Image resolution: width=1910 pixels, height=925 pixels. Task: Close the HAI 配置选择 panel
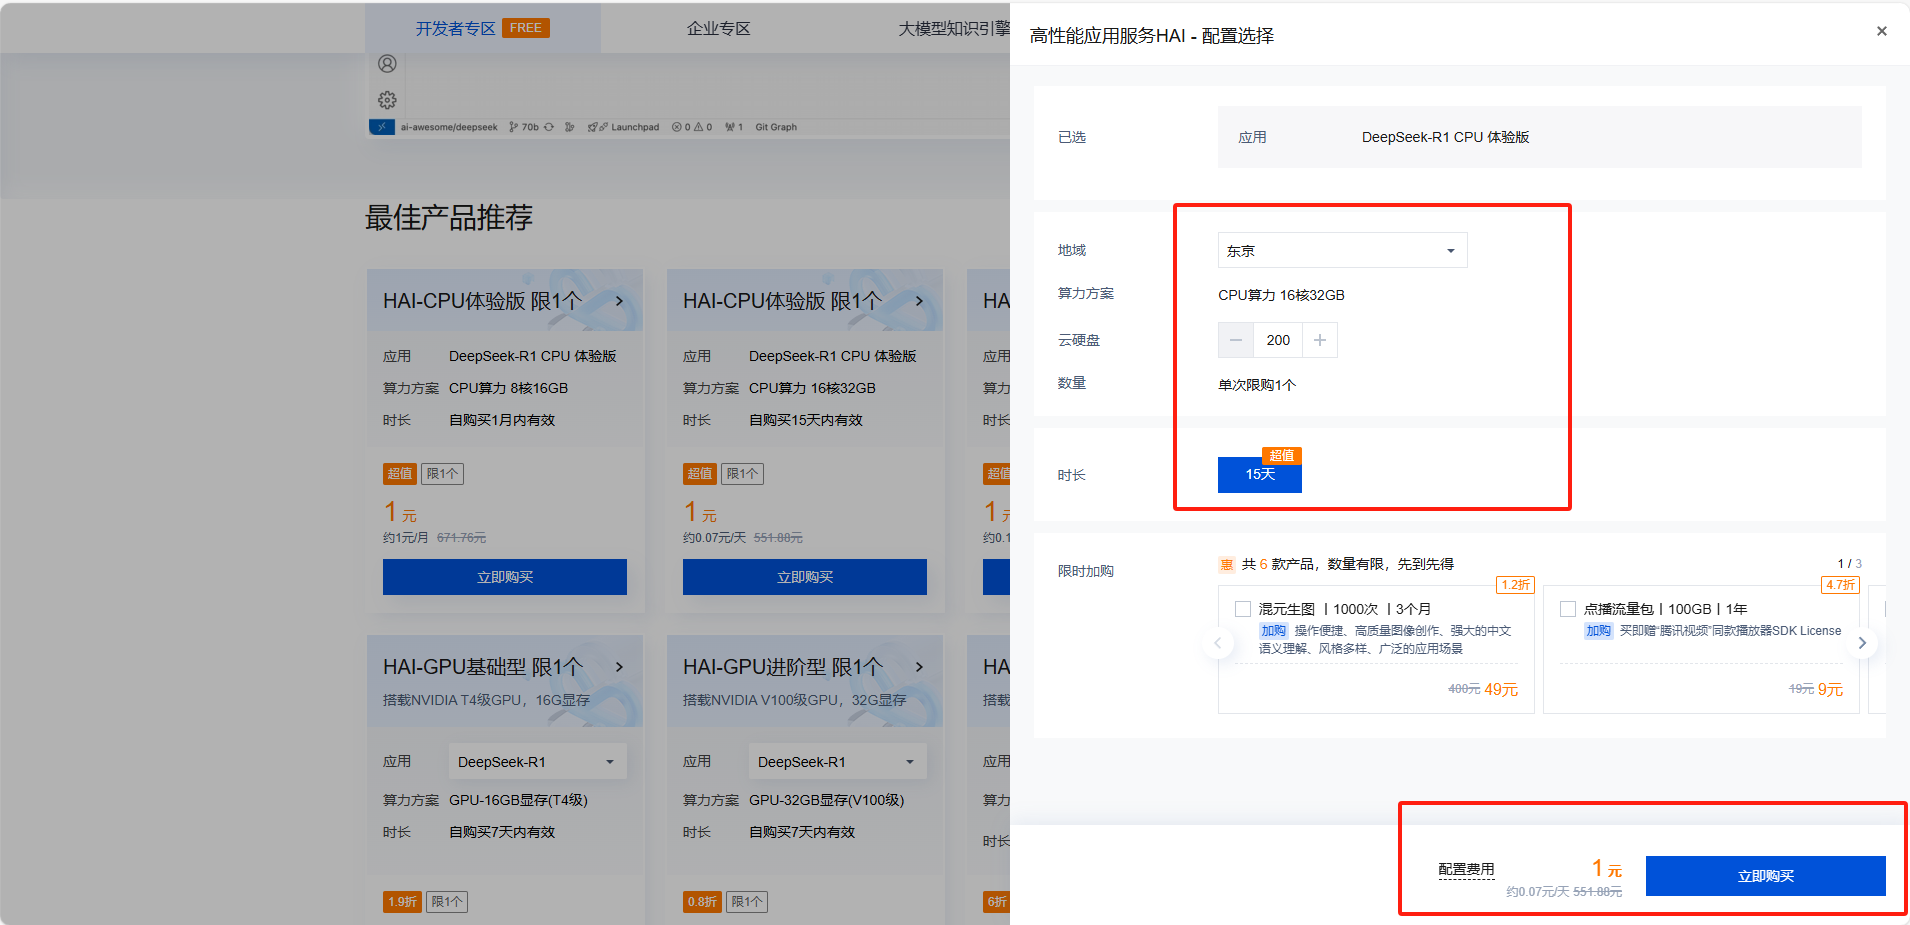[x=1881, y=31]
